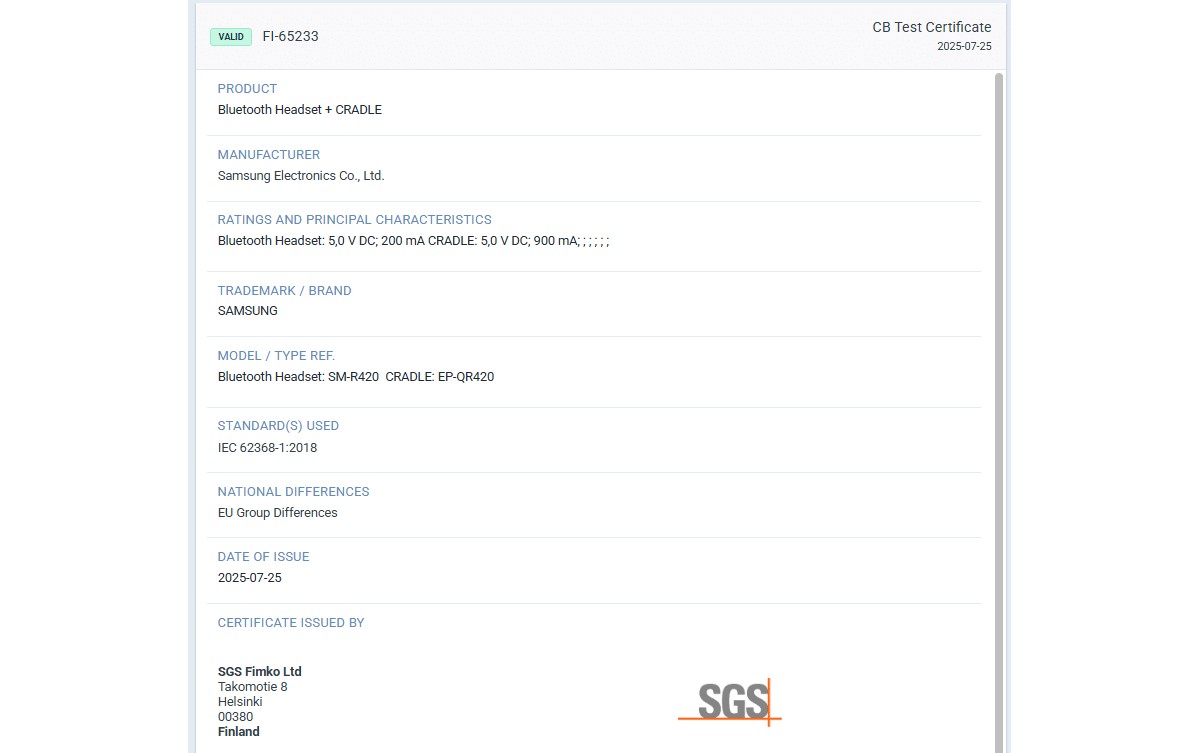Viewport: 1200px width, 753px height.
Task: Click the DATE OF ISSUE value
Action: (249, 578)
